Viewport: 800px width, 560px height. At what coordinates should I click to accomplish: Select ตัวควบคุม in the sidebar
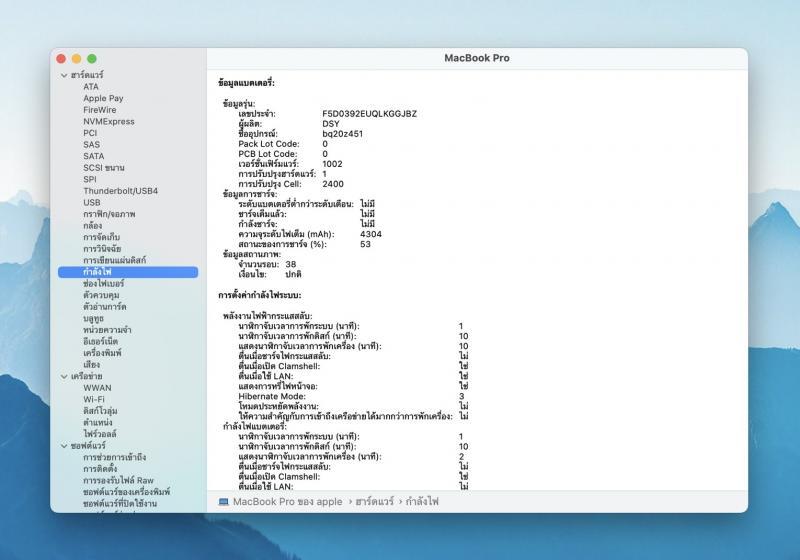coord(101,295)
